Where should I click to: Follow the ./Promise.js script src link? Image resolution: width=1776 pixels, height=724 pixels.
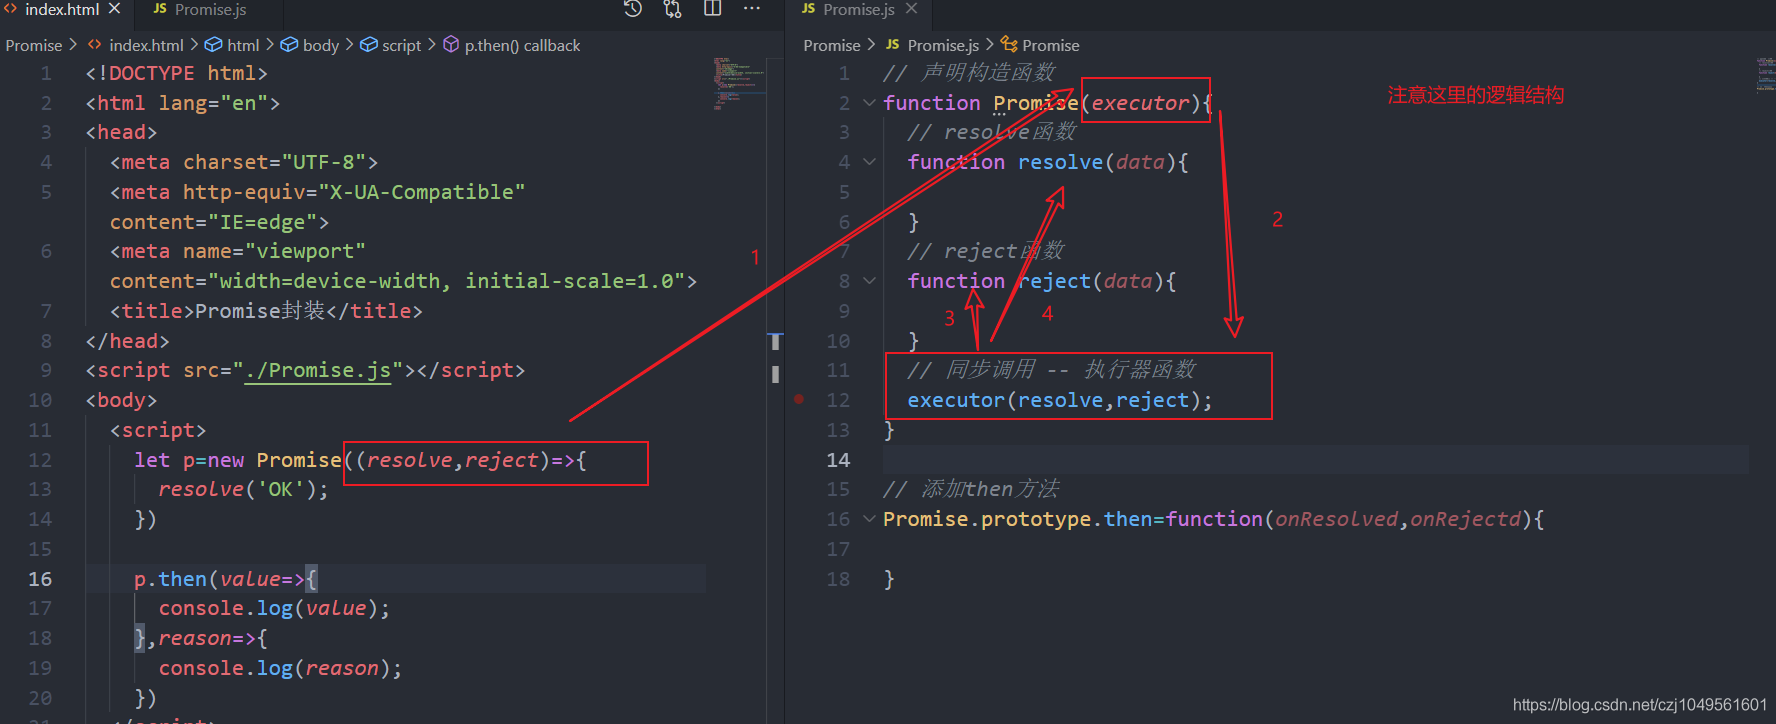coord(318,370)
